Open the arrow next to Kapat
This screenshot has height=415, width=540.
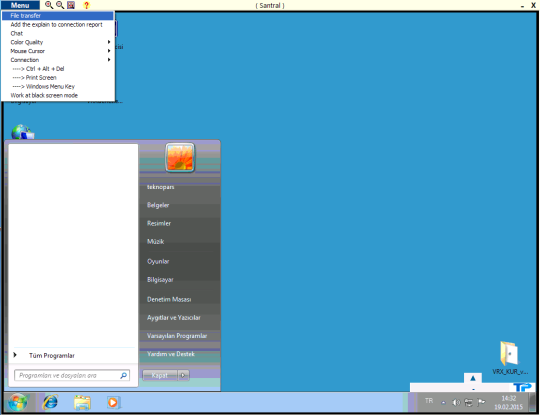183,375
